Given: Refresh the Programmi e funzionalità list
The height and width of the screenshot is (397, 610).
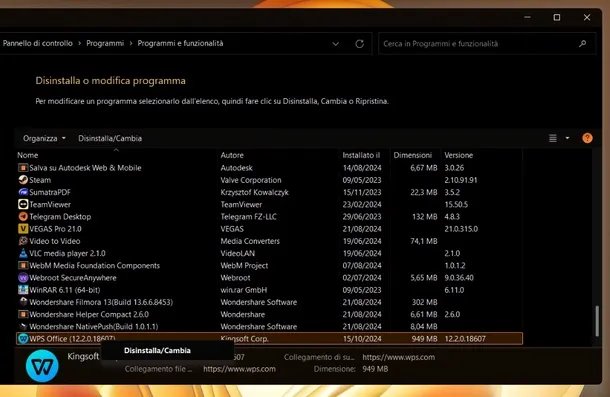Looking at the screenshot, I should click(359, 44).
